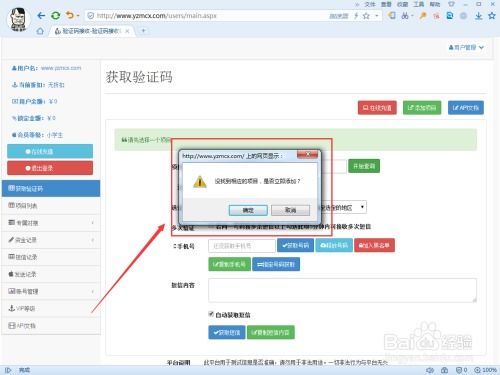Click the scissors screenshot icon in toolbar
Viewport: 500px width, 375px height.
405,16
